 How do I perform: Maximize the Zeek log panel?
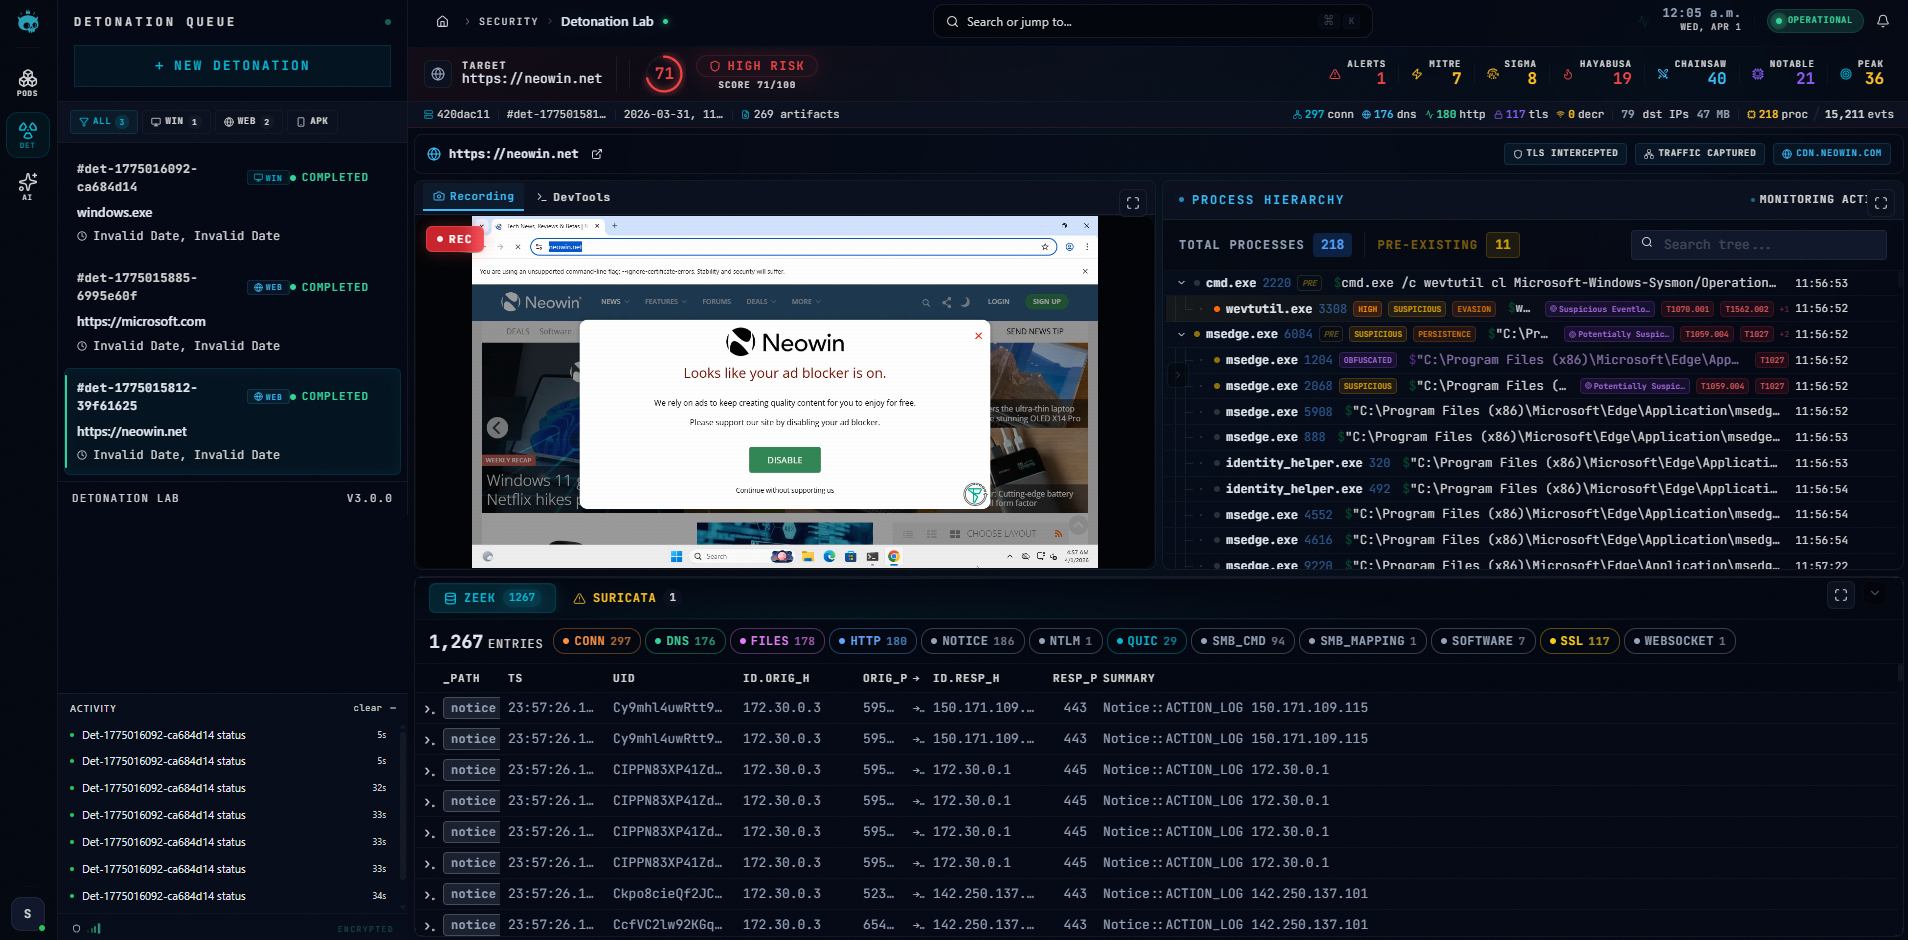click(1841, 595)
